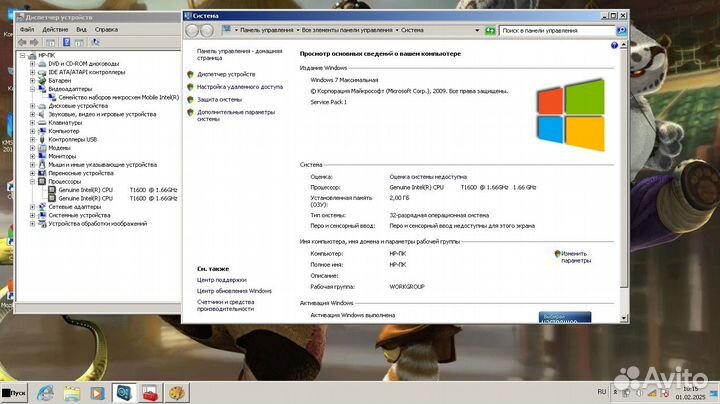This screenshot has width=720, height=404.
Task: Open the Вид menu in Device Manager
Action: click(x=81, y=29)
